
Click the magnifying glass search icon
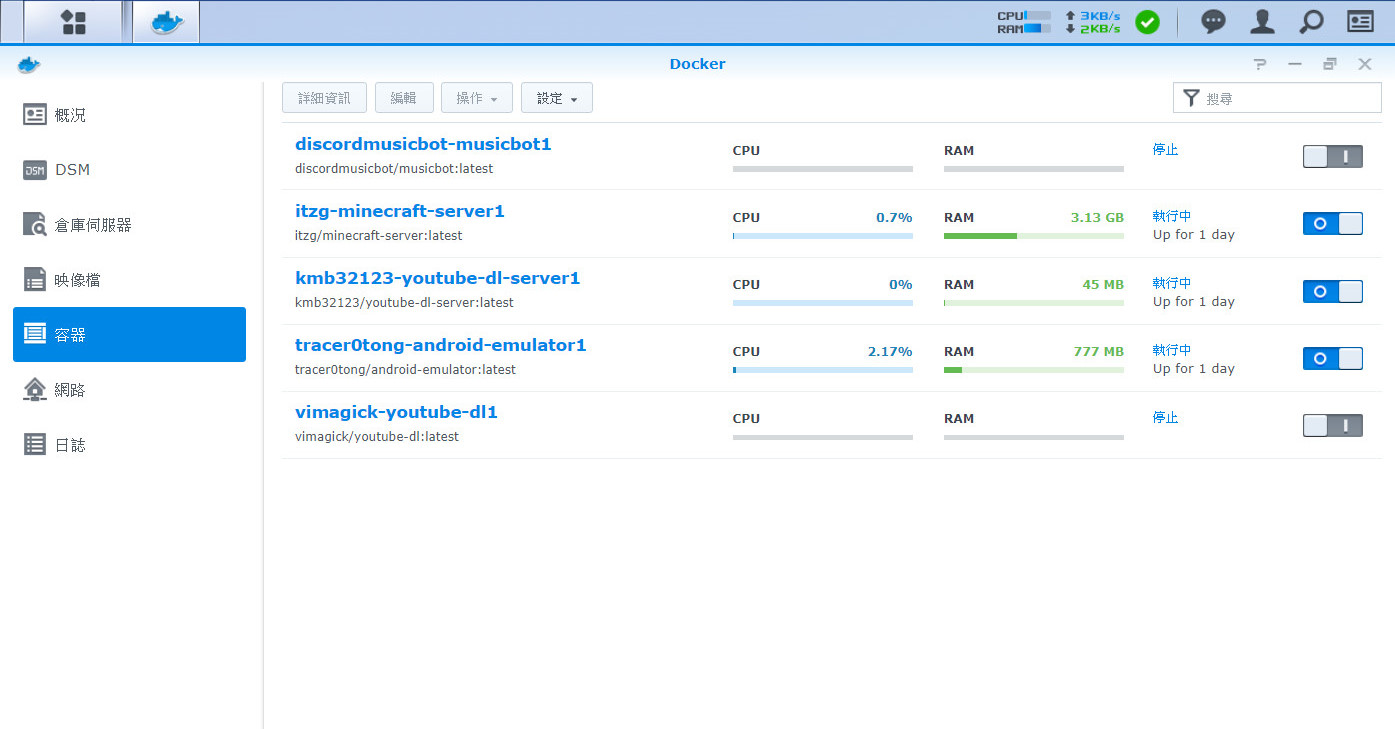1311,22
